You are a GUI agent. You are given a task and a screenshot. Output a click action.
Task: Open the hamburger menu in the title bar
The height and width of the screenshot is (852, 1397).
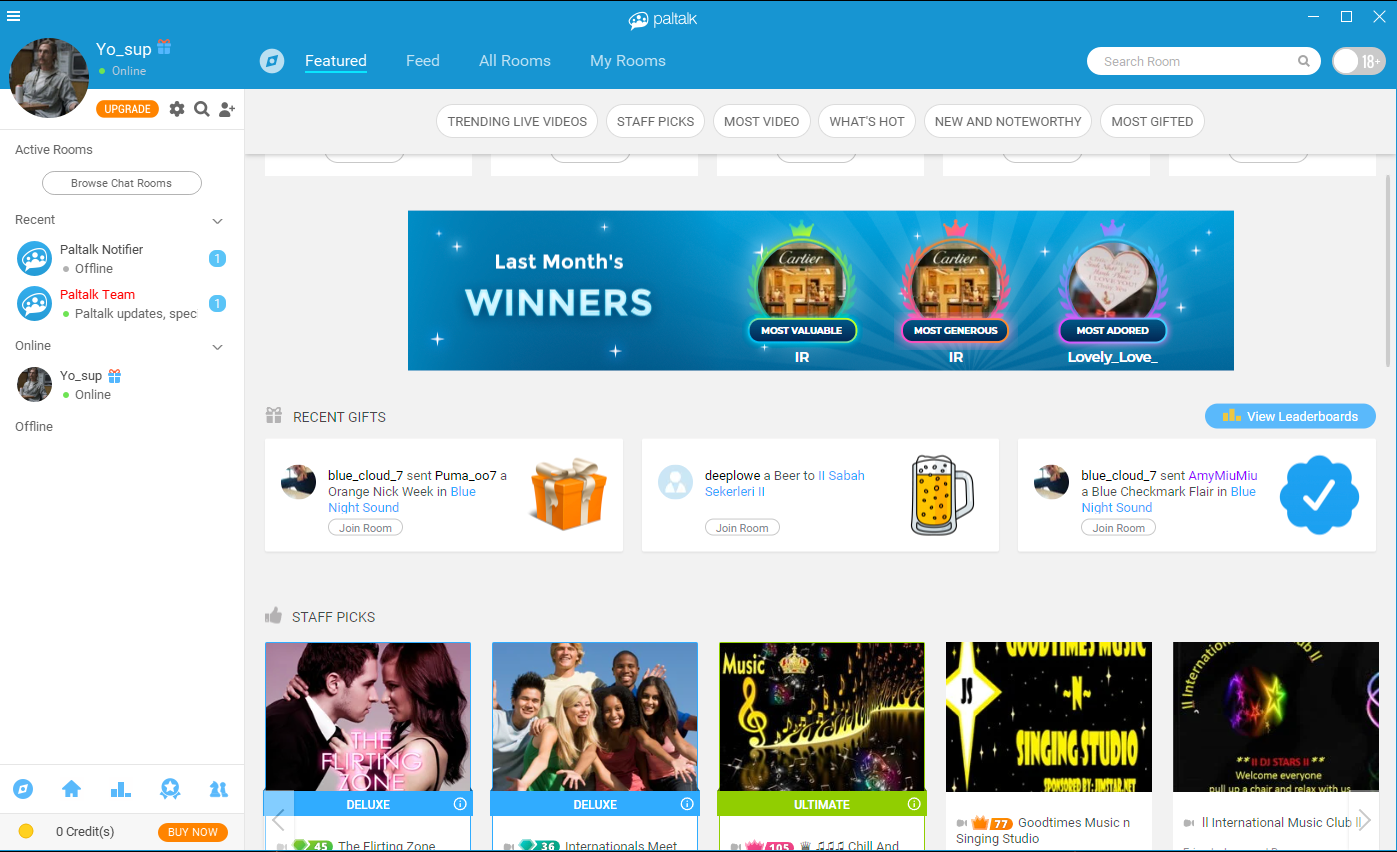(x=14, y=16)
